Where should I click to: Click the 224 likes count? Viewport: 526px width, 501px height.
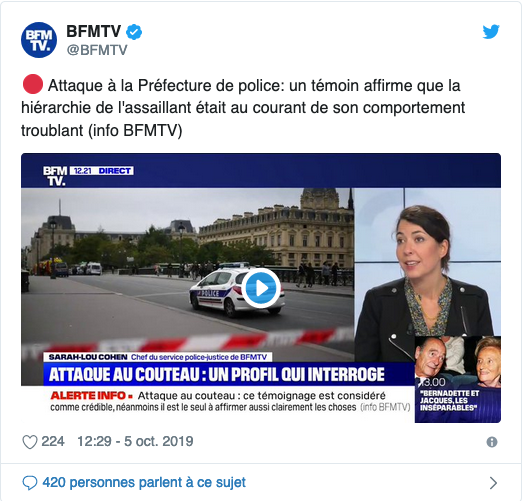53,441
